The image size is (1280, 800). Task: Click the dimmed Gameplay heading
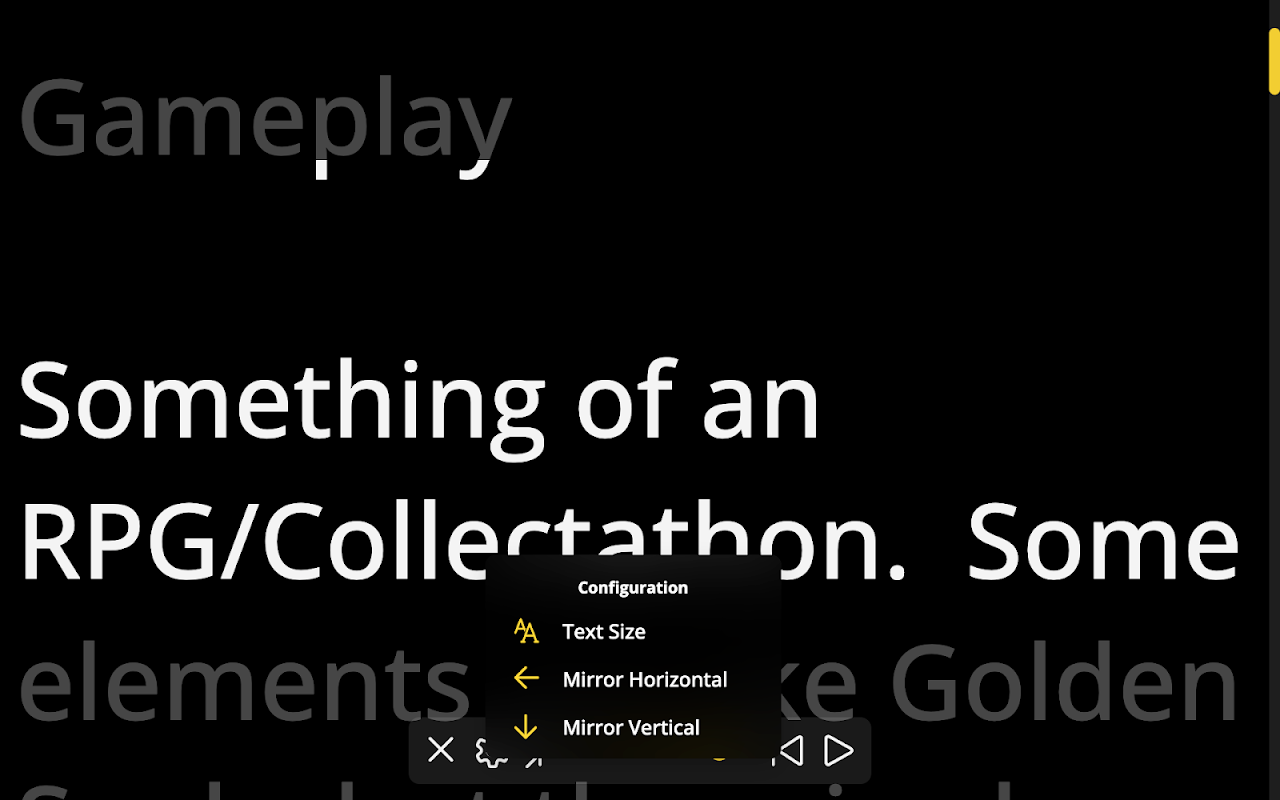tap(265, 118)
